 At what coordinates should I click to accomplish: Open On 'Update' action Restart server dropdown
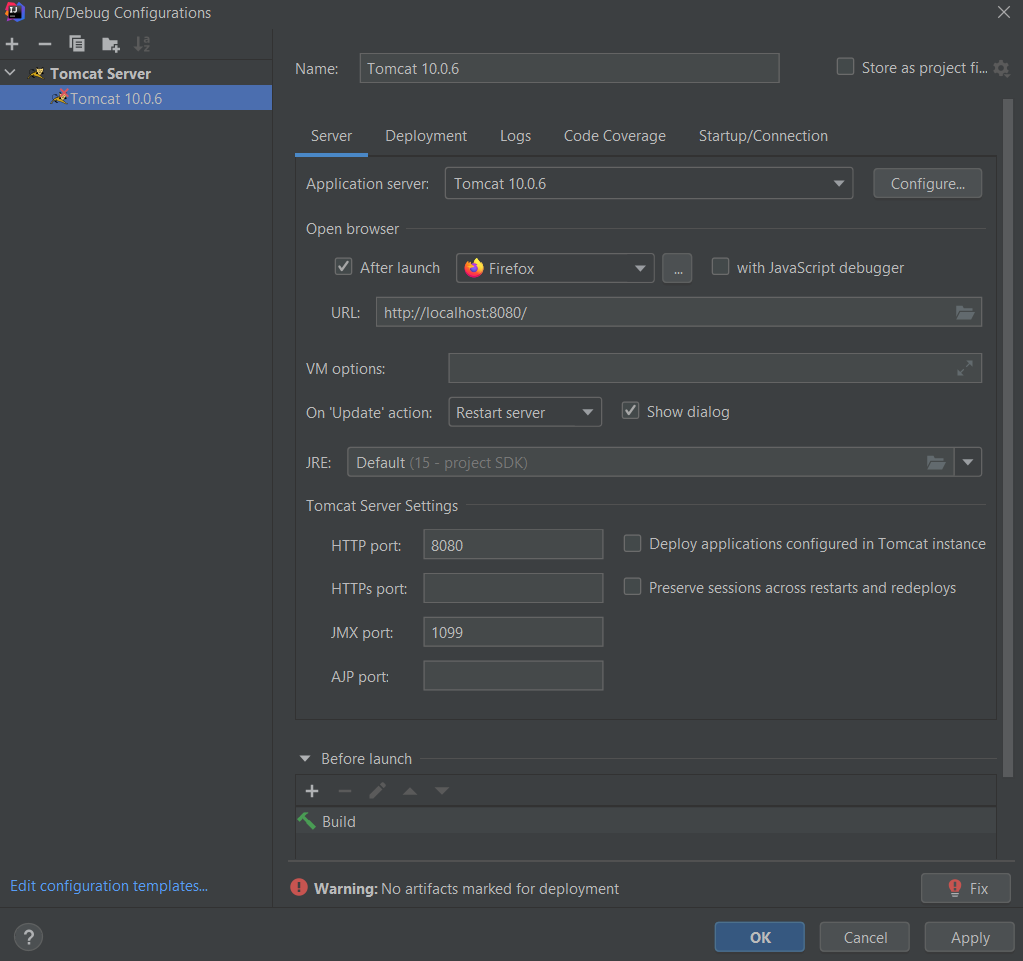pos(525,412)
